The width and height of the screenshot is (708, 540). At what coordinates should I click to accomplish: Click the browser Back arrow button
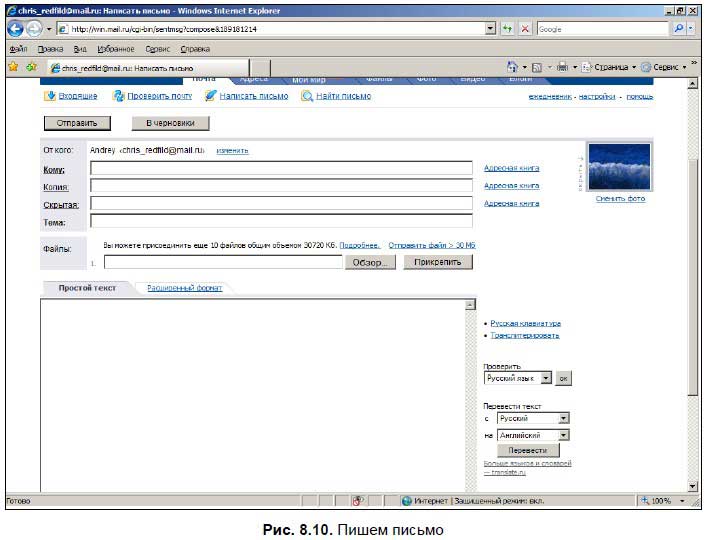coord(15,29)
